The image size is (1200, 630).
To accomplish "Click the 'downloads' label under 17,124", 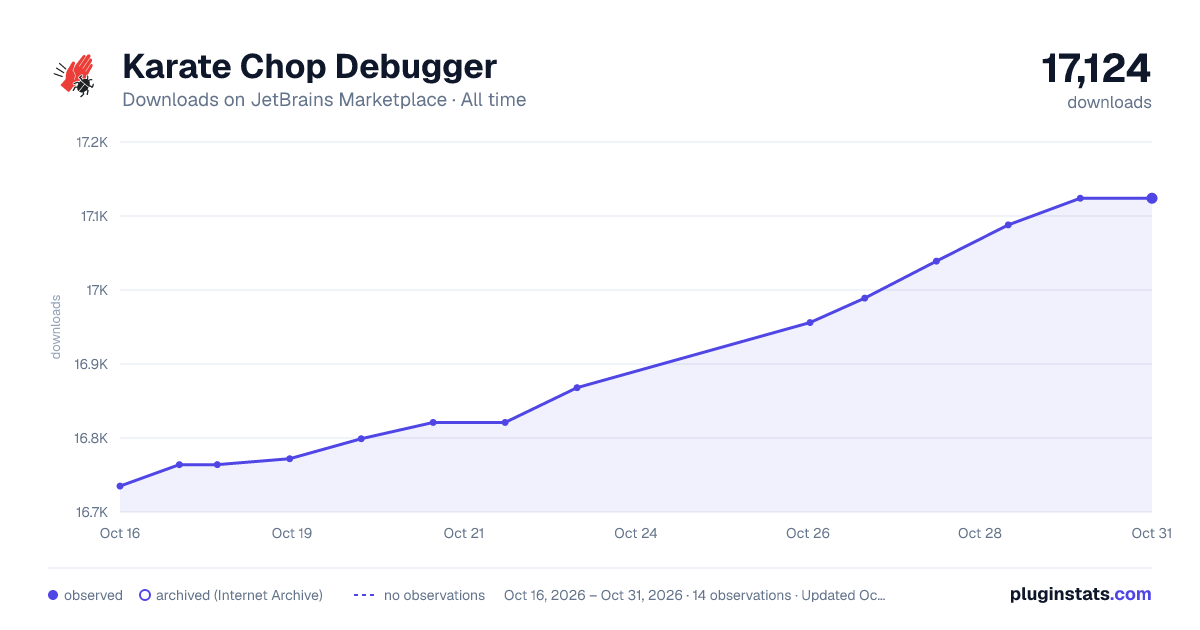I will click(1110, 102).
